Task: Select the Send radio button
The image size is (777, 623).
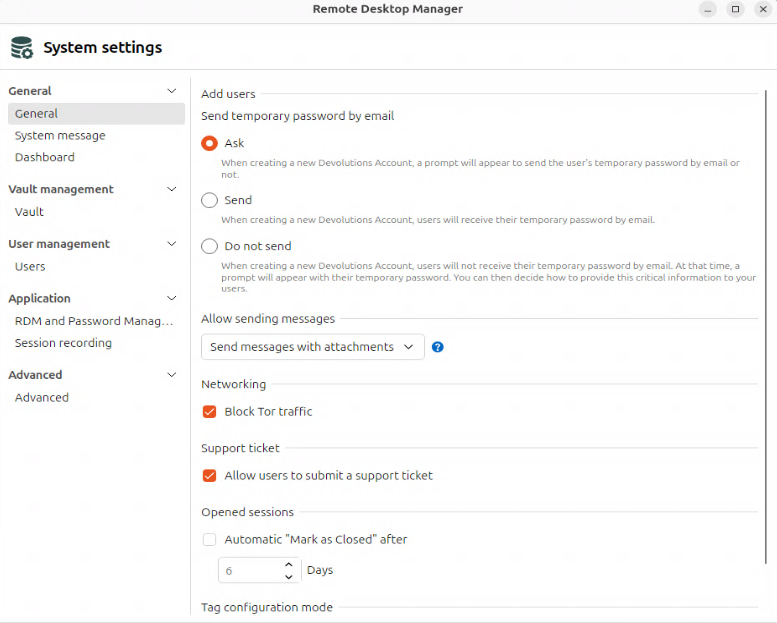Action: [209, 200]
